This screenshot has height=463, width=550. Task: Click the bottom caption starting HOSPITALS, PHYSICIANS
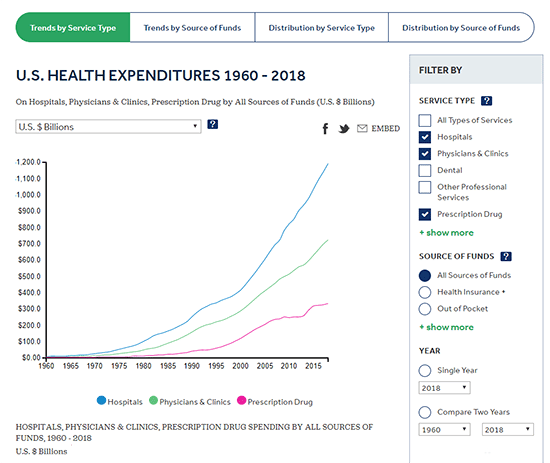194,432
